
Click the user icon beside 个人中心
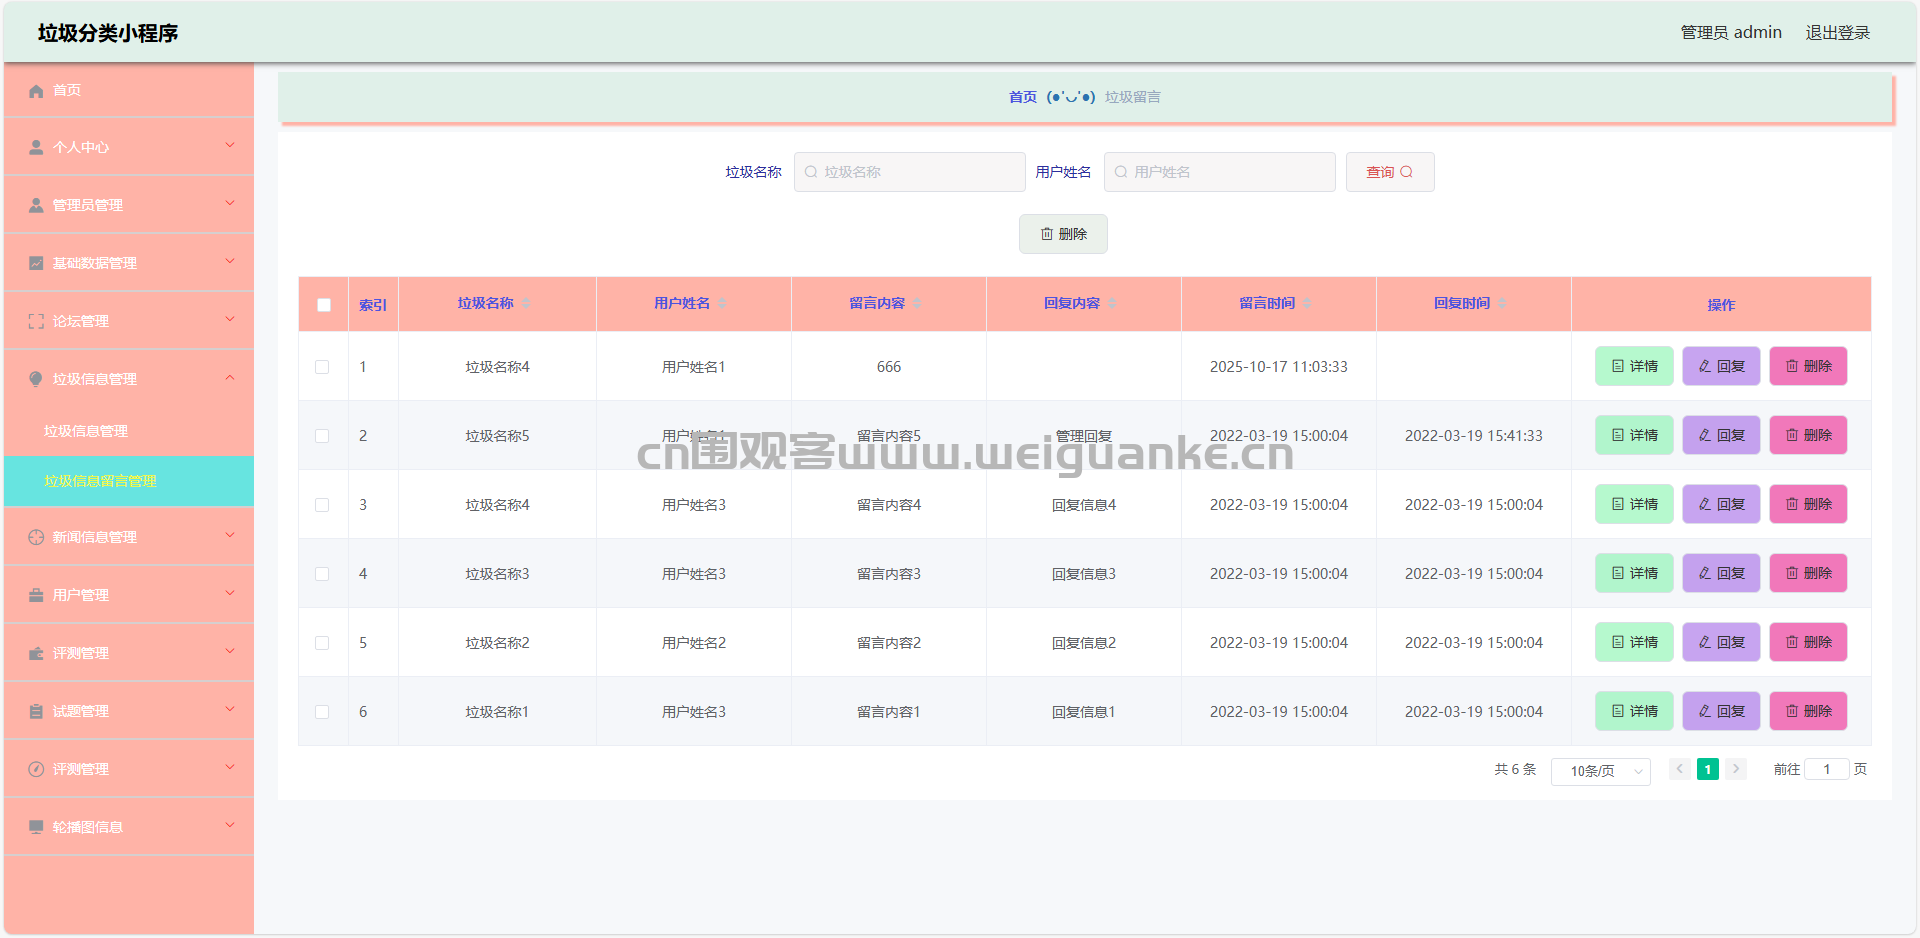coord(36,148)
